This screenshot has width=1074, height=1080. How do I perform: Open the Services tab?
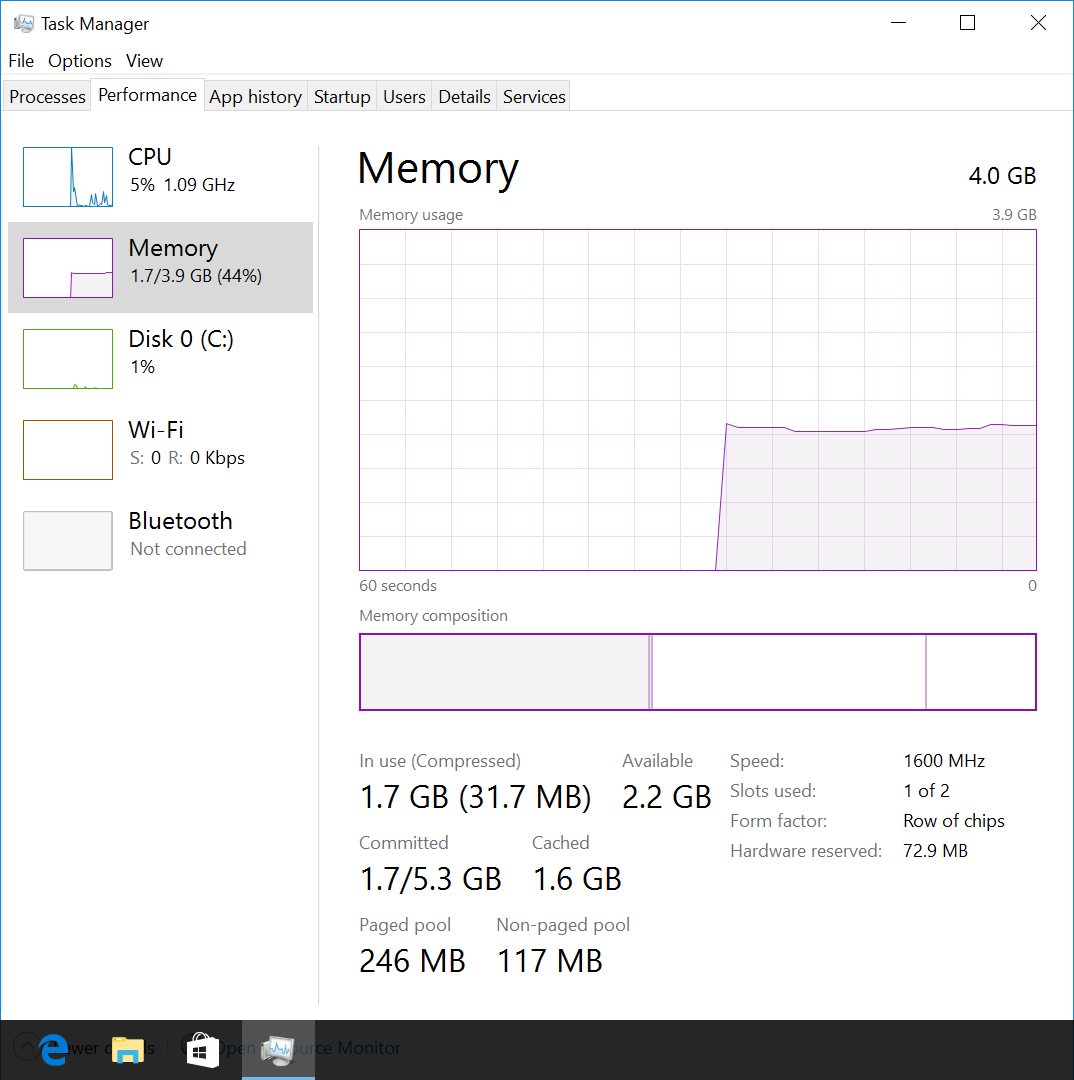tap(534, 96)
